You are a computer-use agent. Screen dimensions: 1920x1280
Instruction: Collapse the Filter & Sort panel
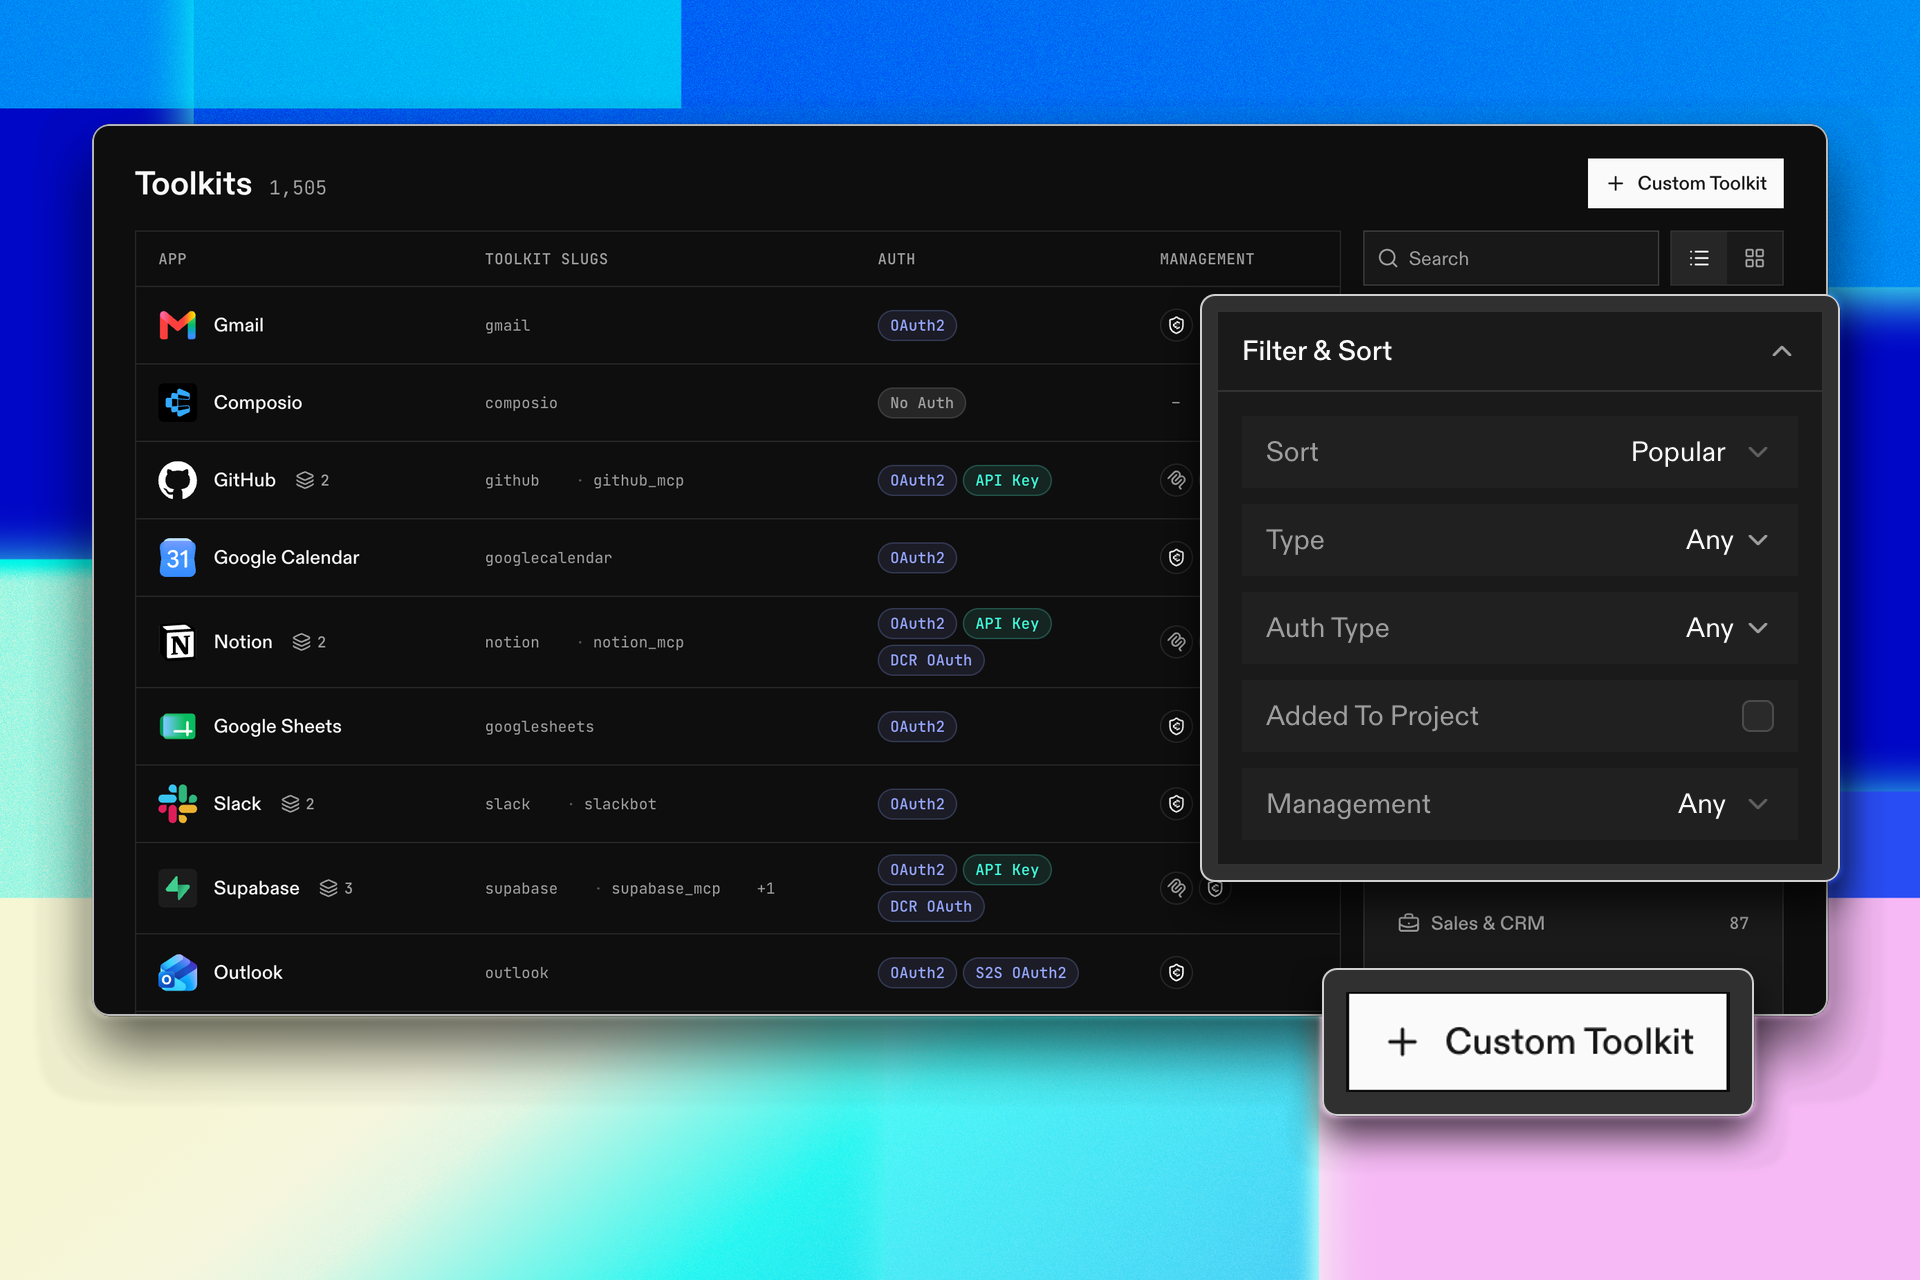coord(1781,351)
